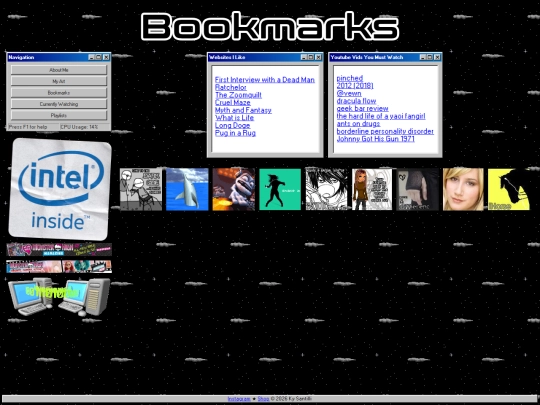
Task: Visit the Long Doge link
Action: coord(232,125)
